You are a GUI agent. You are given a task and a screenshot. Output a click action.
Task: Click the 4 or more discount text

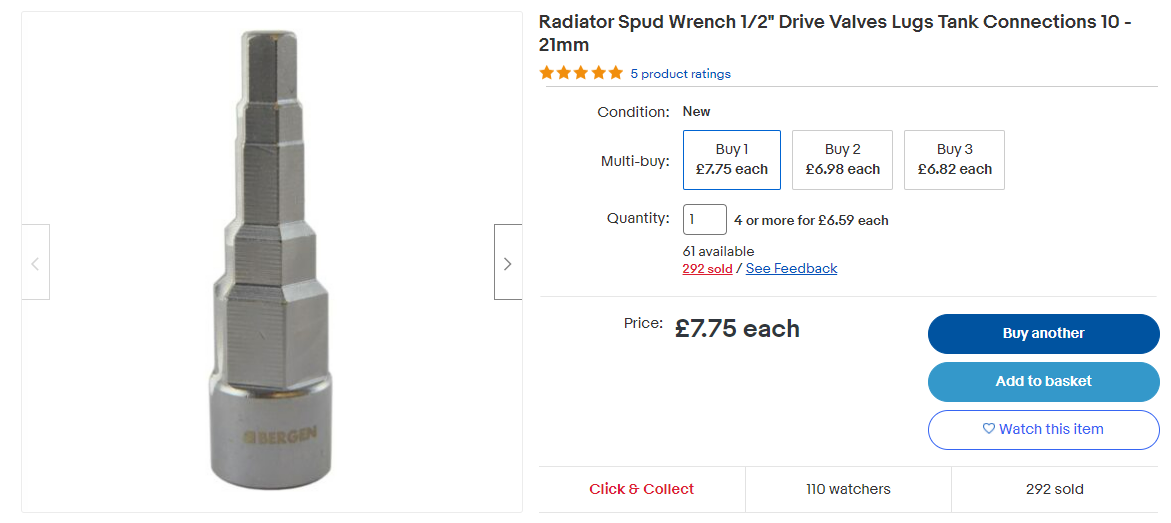pos(811,220)
